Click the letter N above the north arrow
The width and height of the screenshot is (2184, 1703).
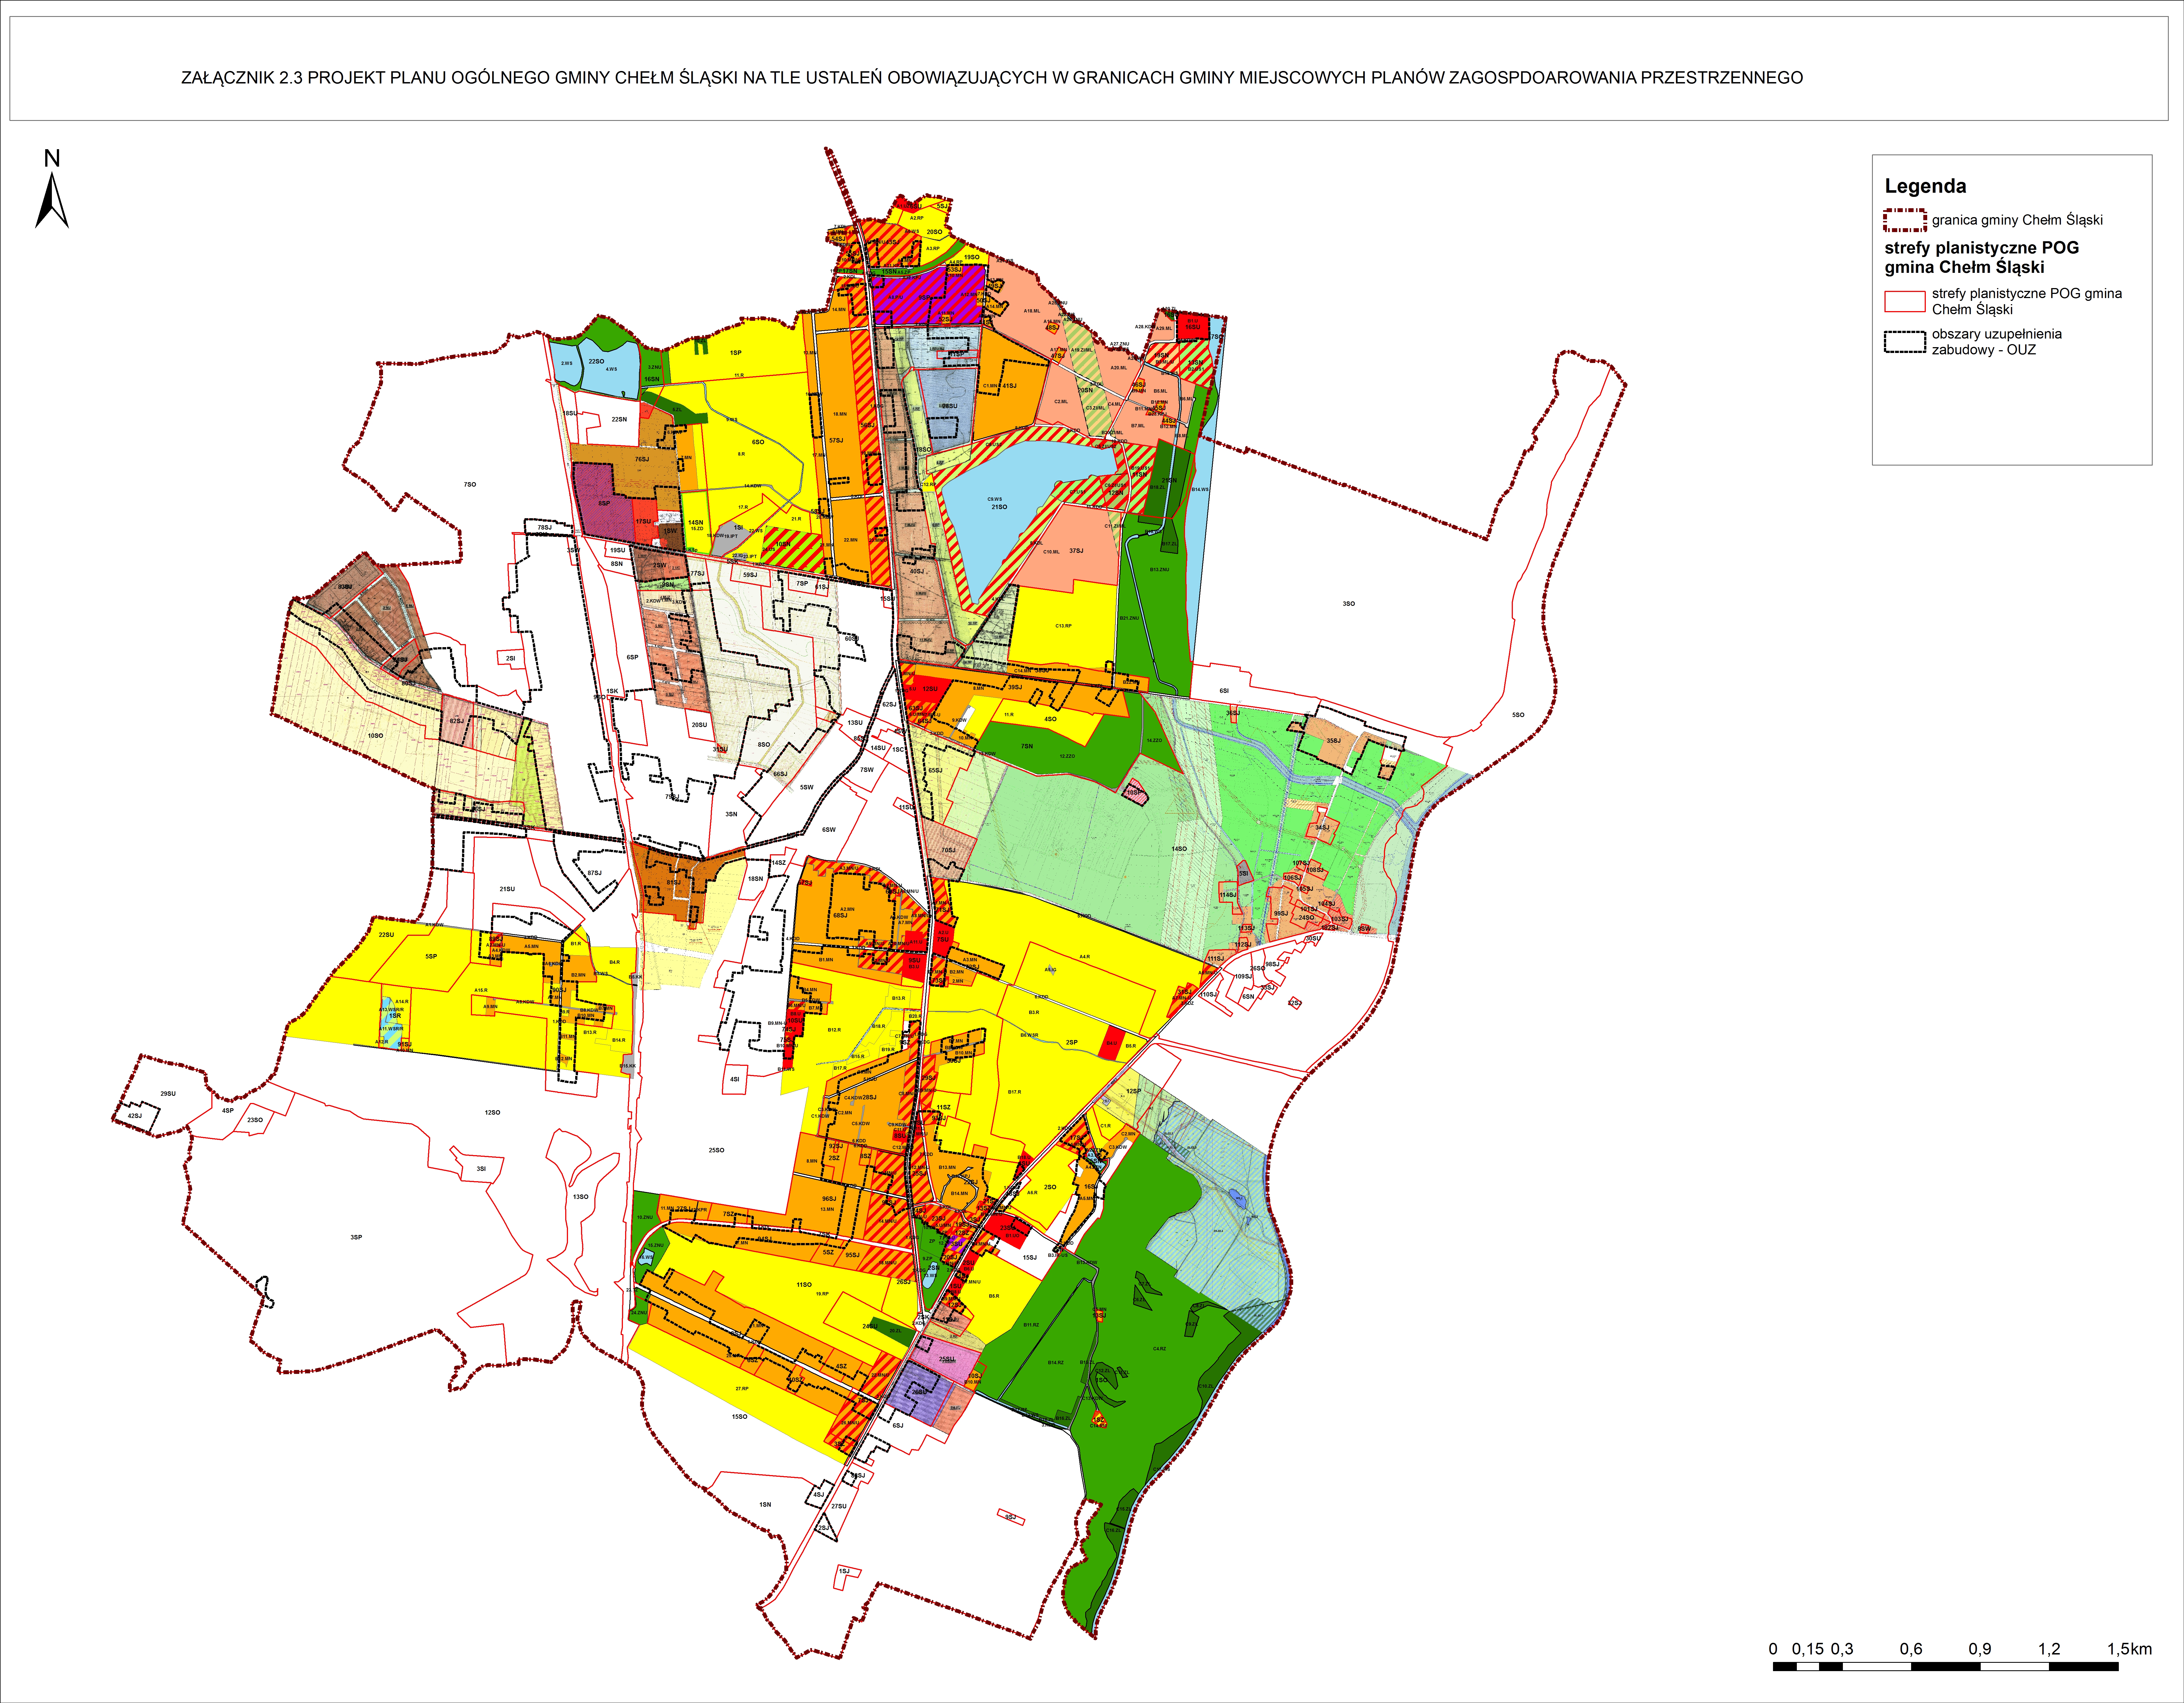pyautogui.click(x=52, y=158)
